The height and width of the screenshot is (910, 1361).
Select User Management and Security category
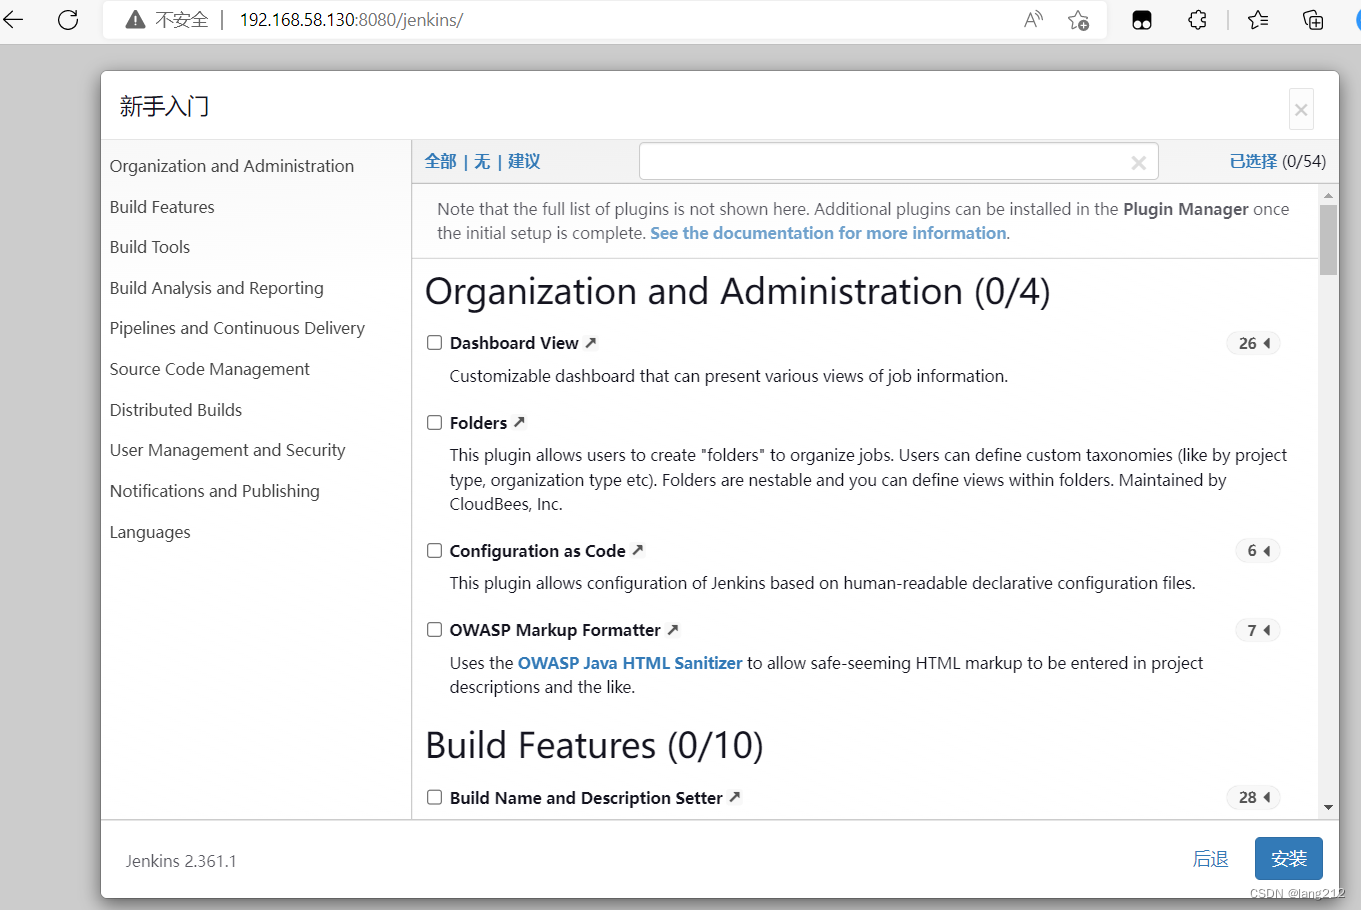228,450
